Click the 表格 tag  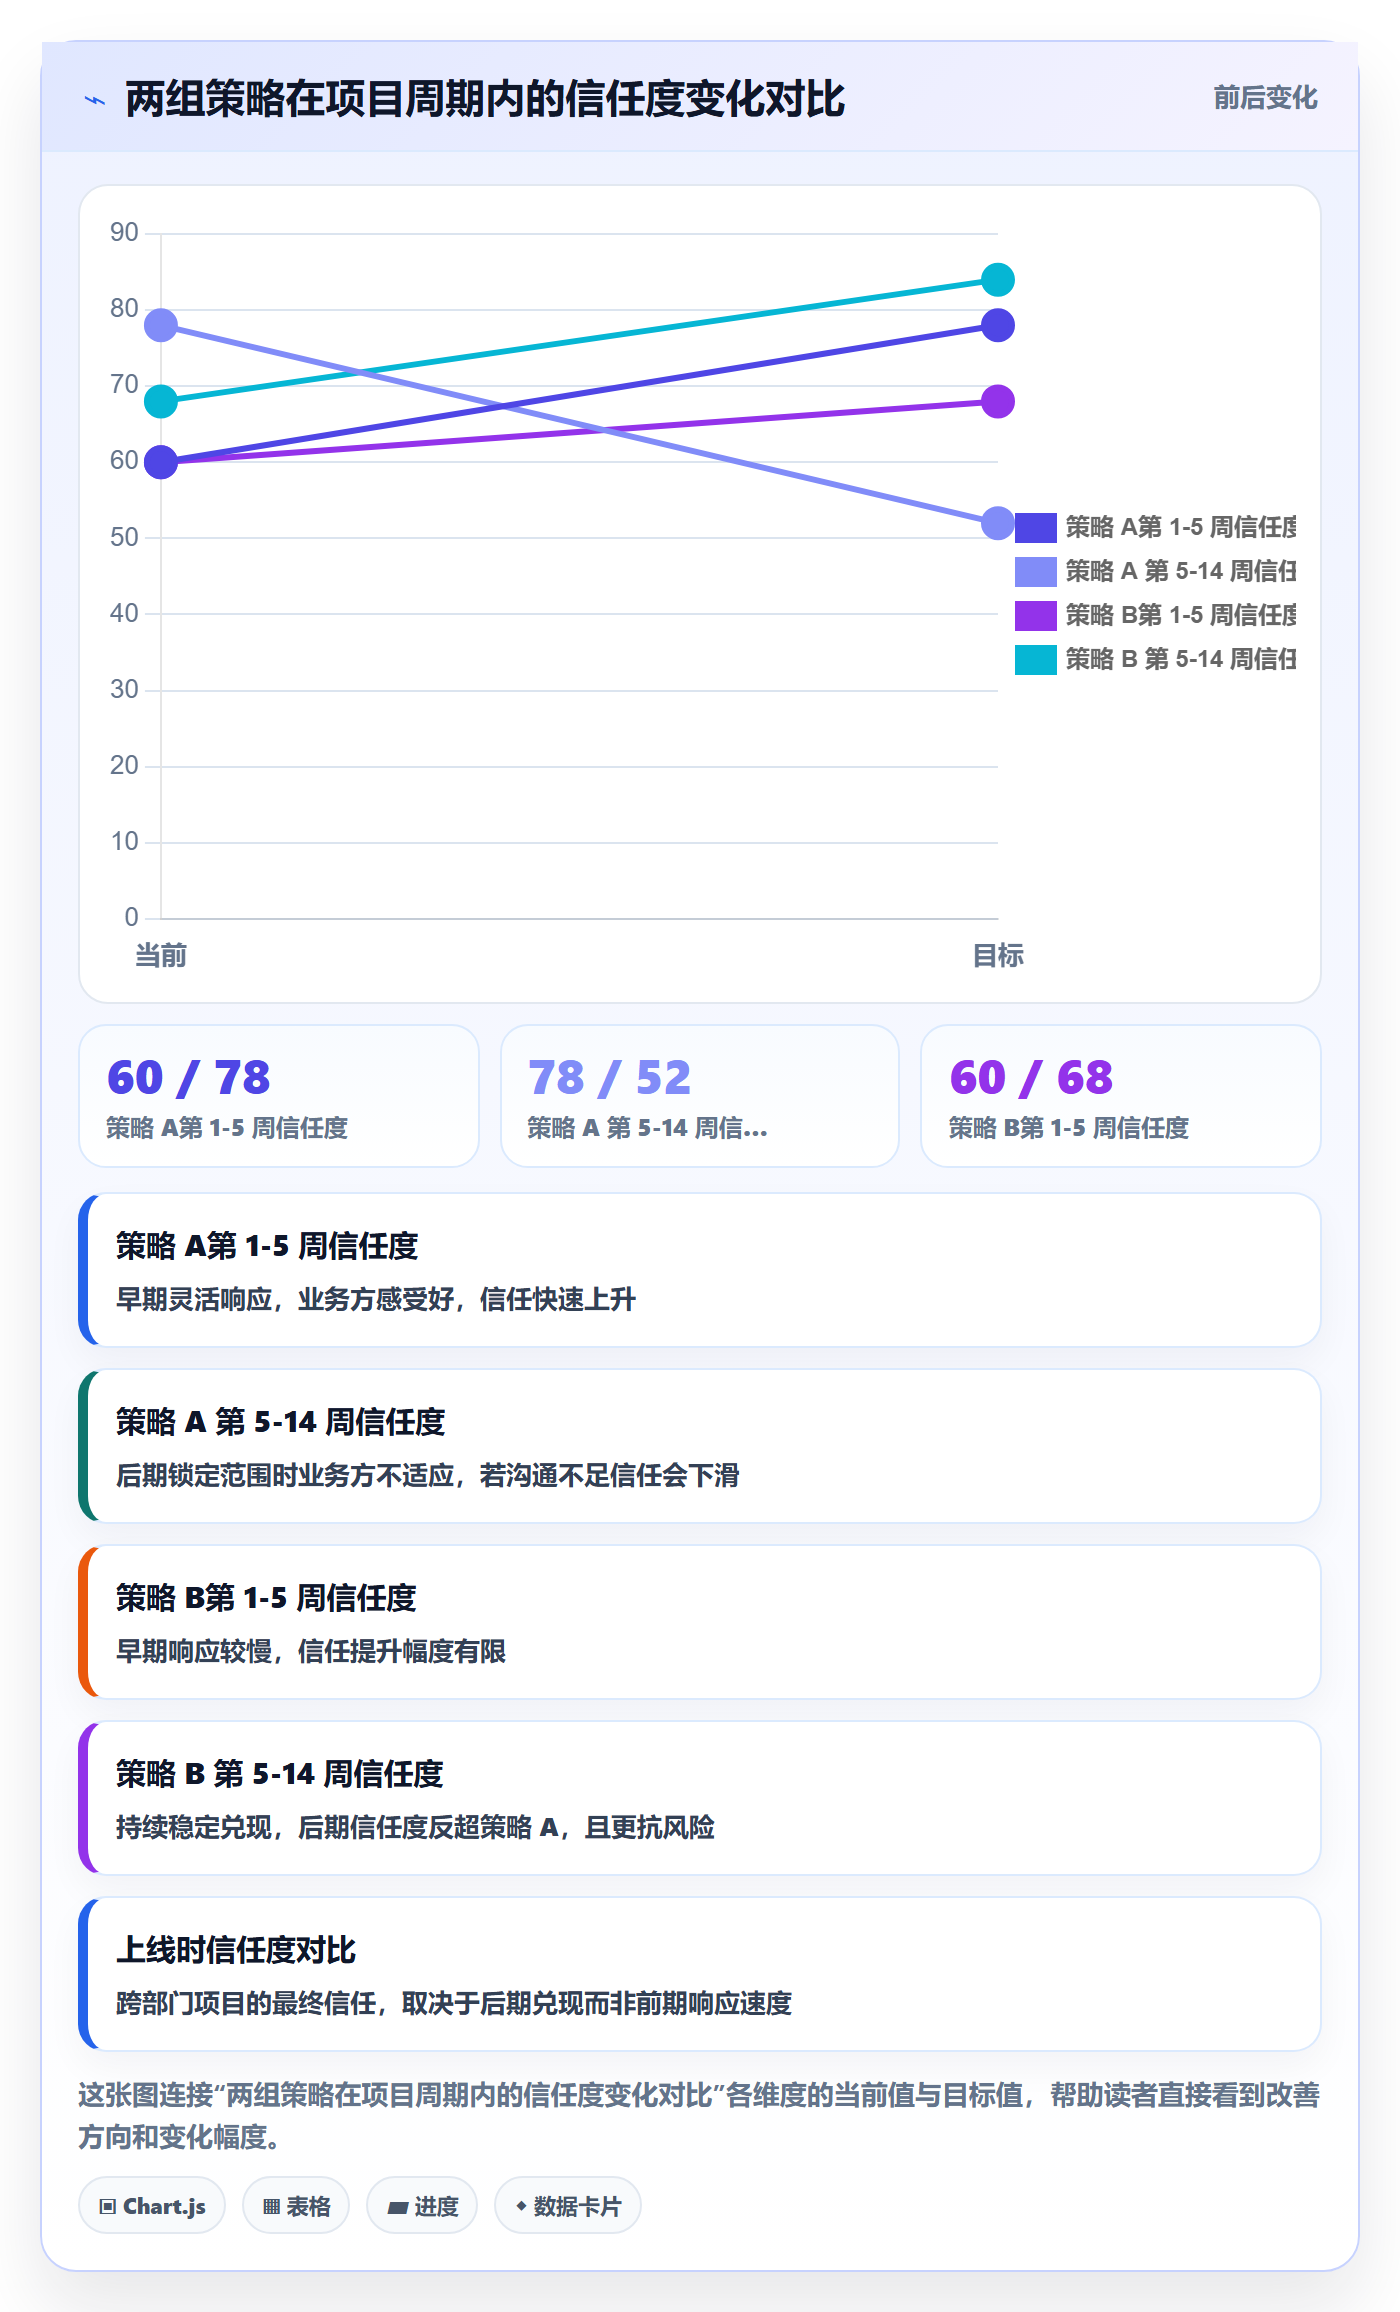296,2205
